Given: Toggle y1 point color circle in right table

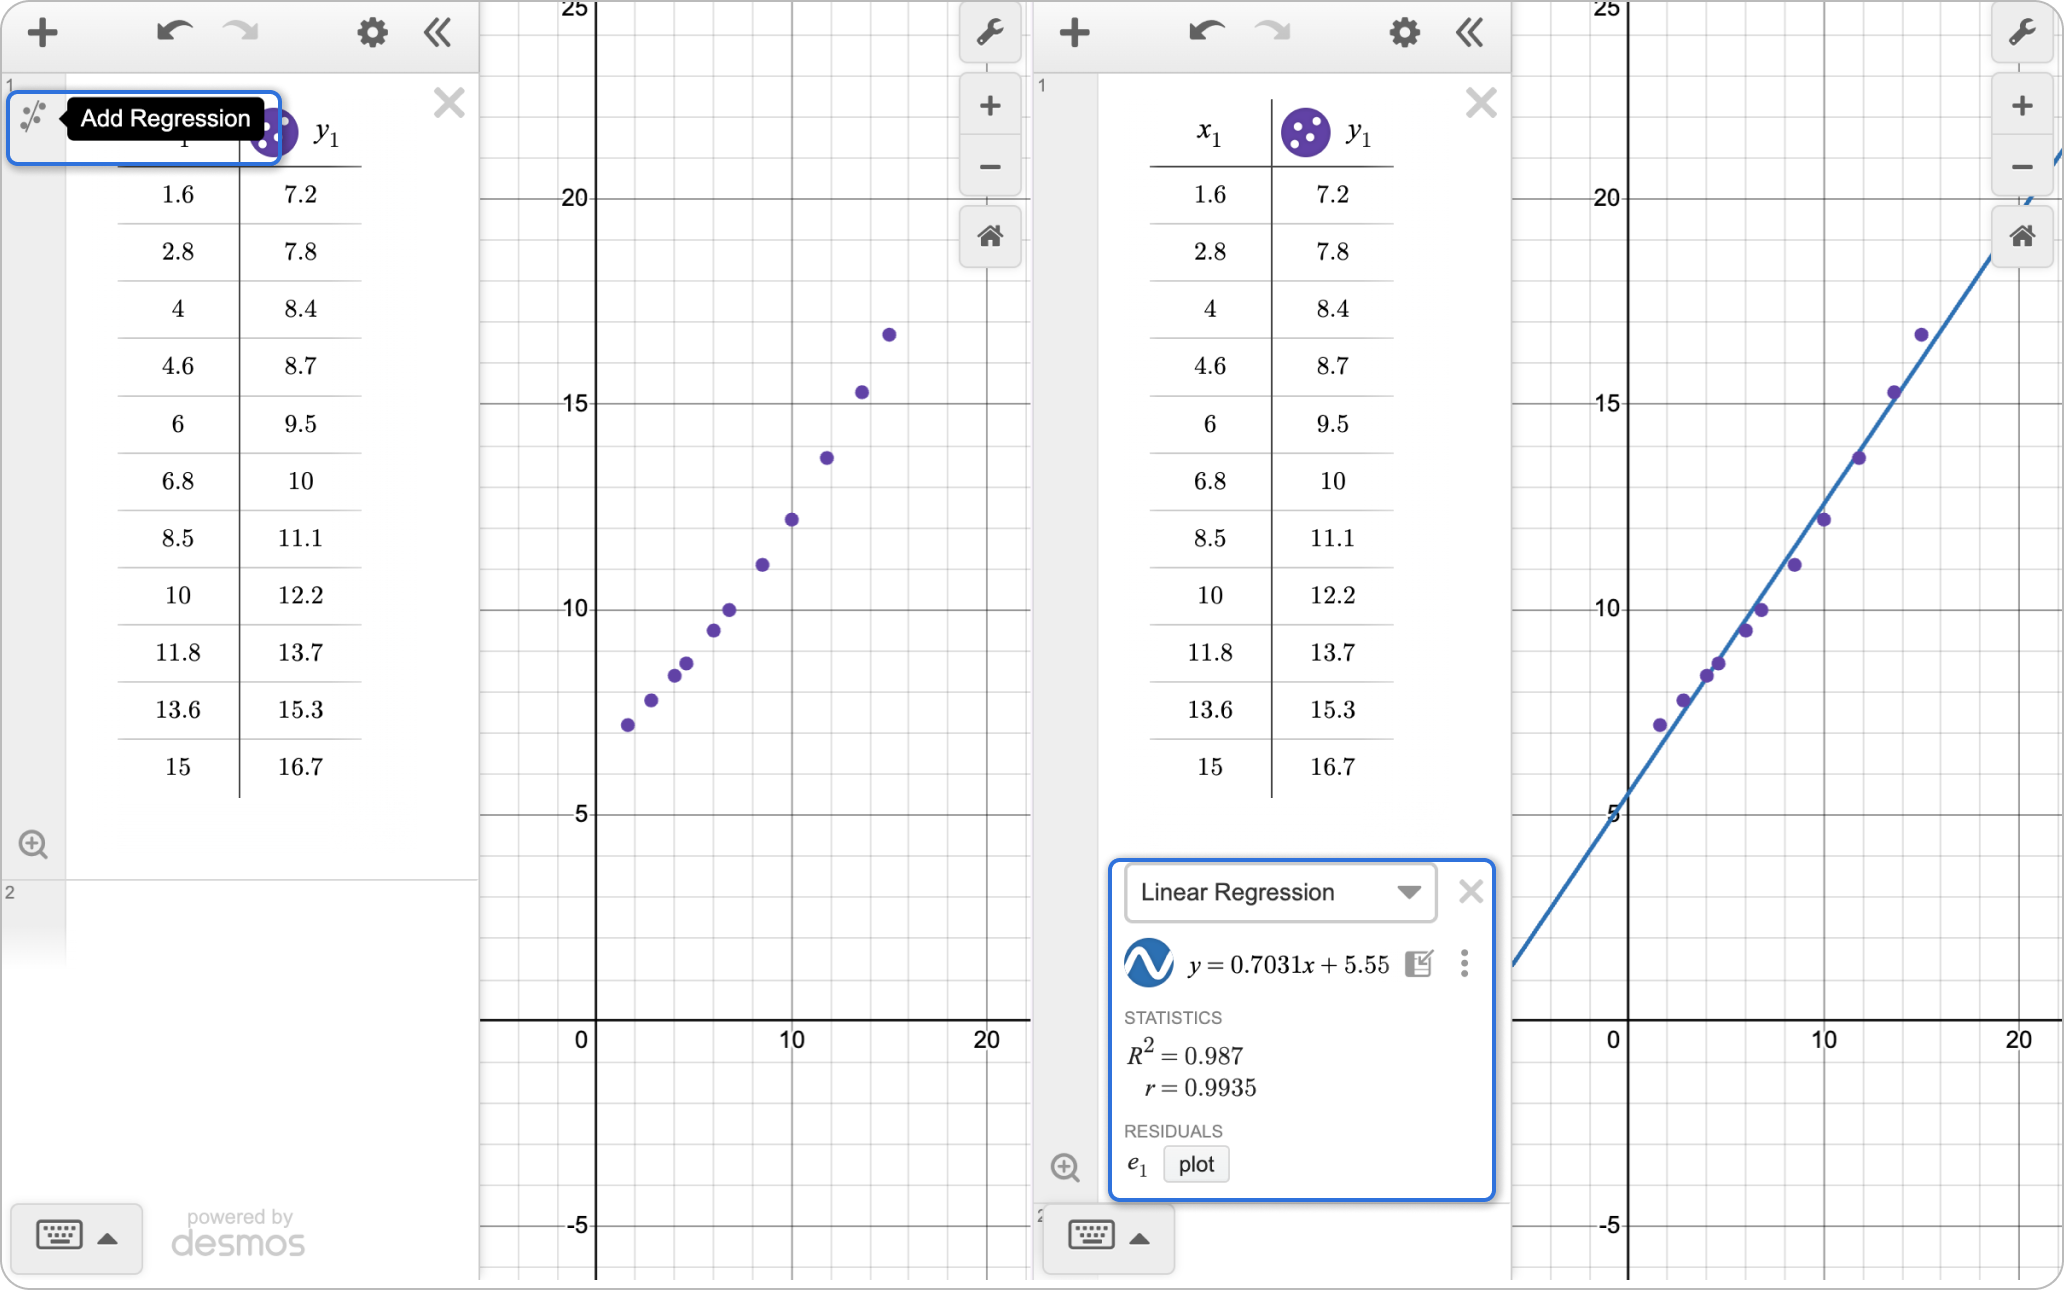Looking at the screenshot, I should tap(1305, 133).
